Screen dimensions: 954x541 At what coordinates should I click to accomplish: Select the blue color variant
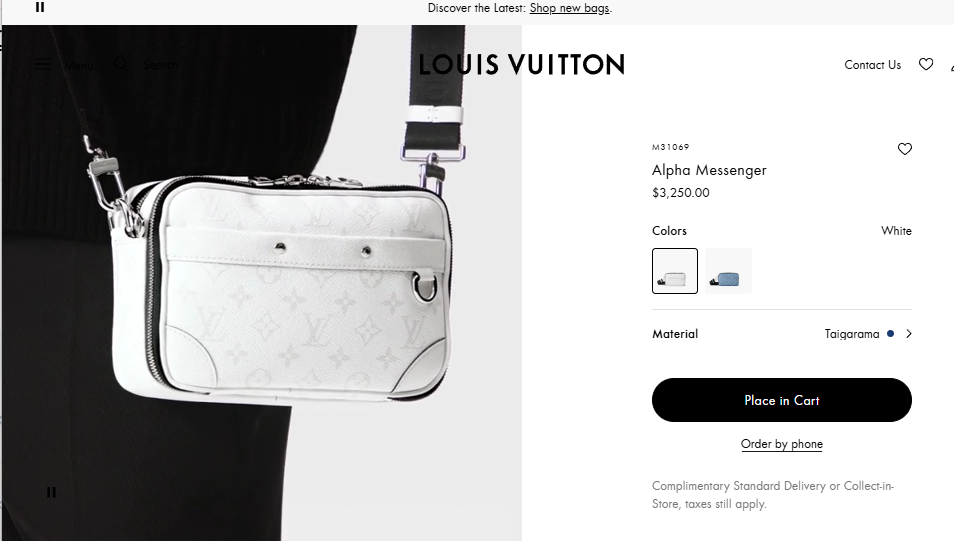click(x=728, y=271)
